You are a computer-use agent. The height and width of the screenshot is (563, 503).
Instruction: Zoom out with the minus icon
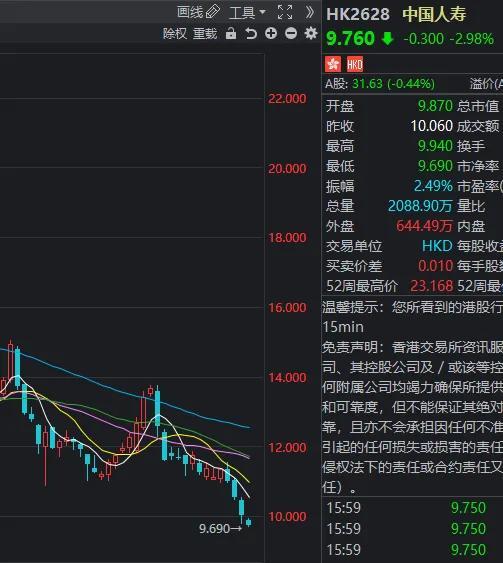pyautogui.click(x=291, y=33)
